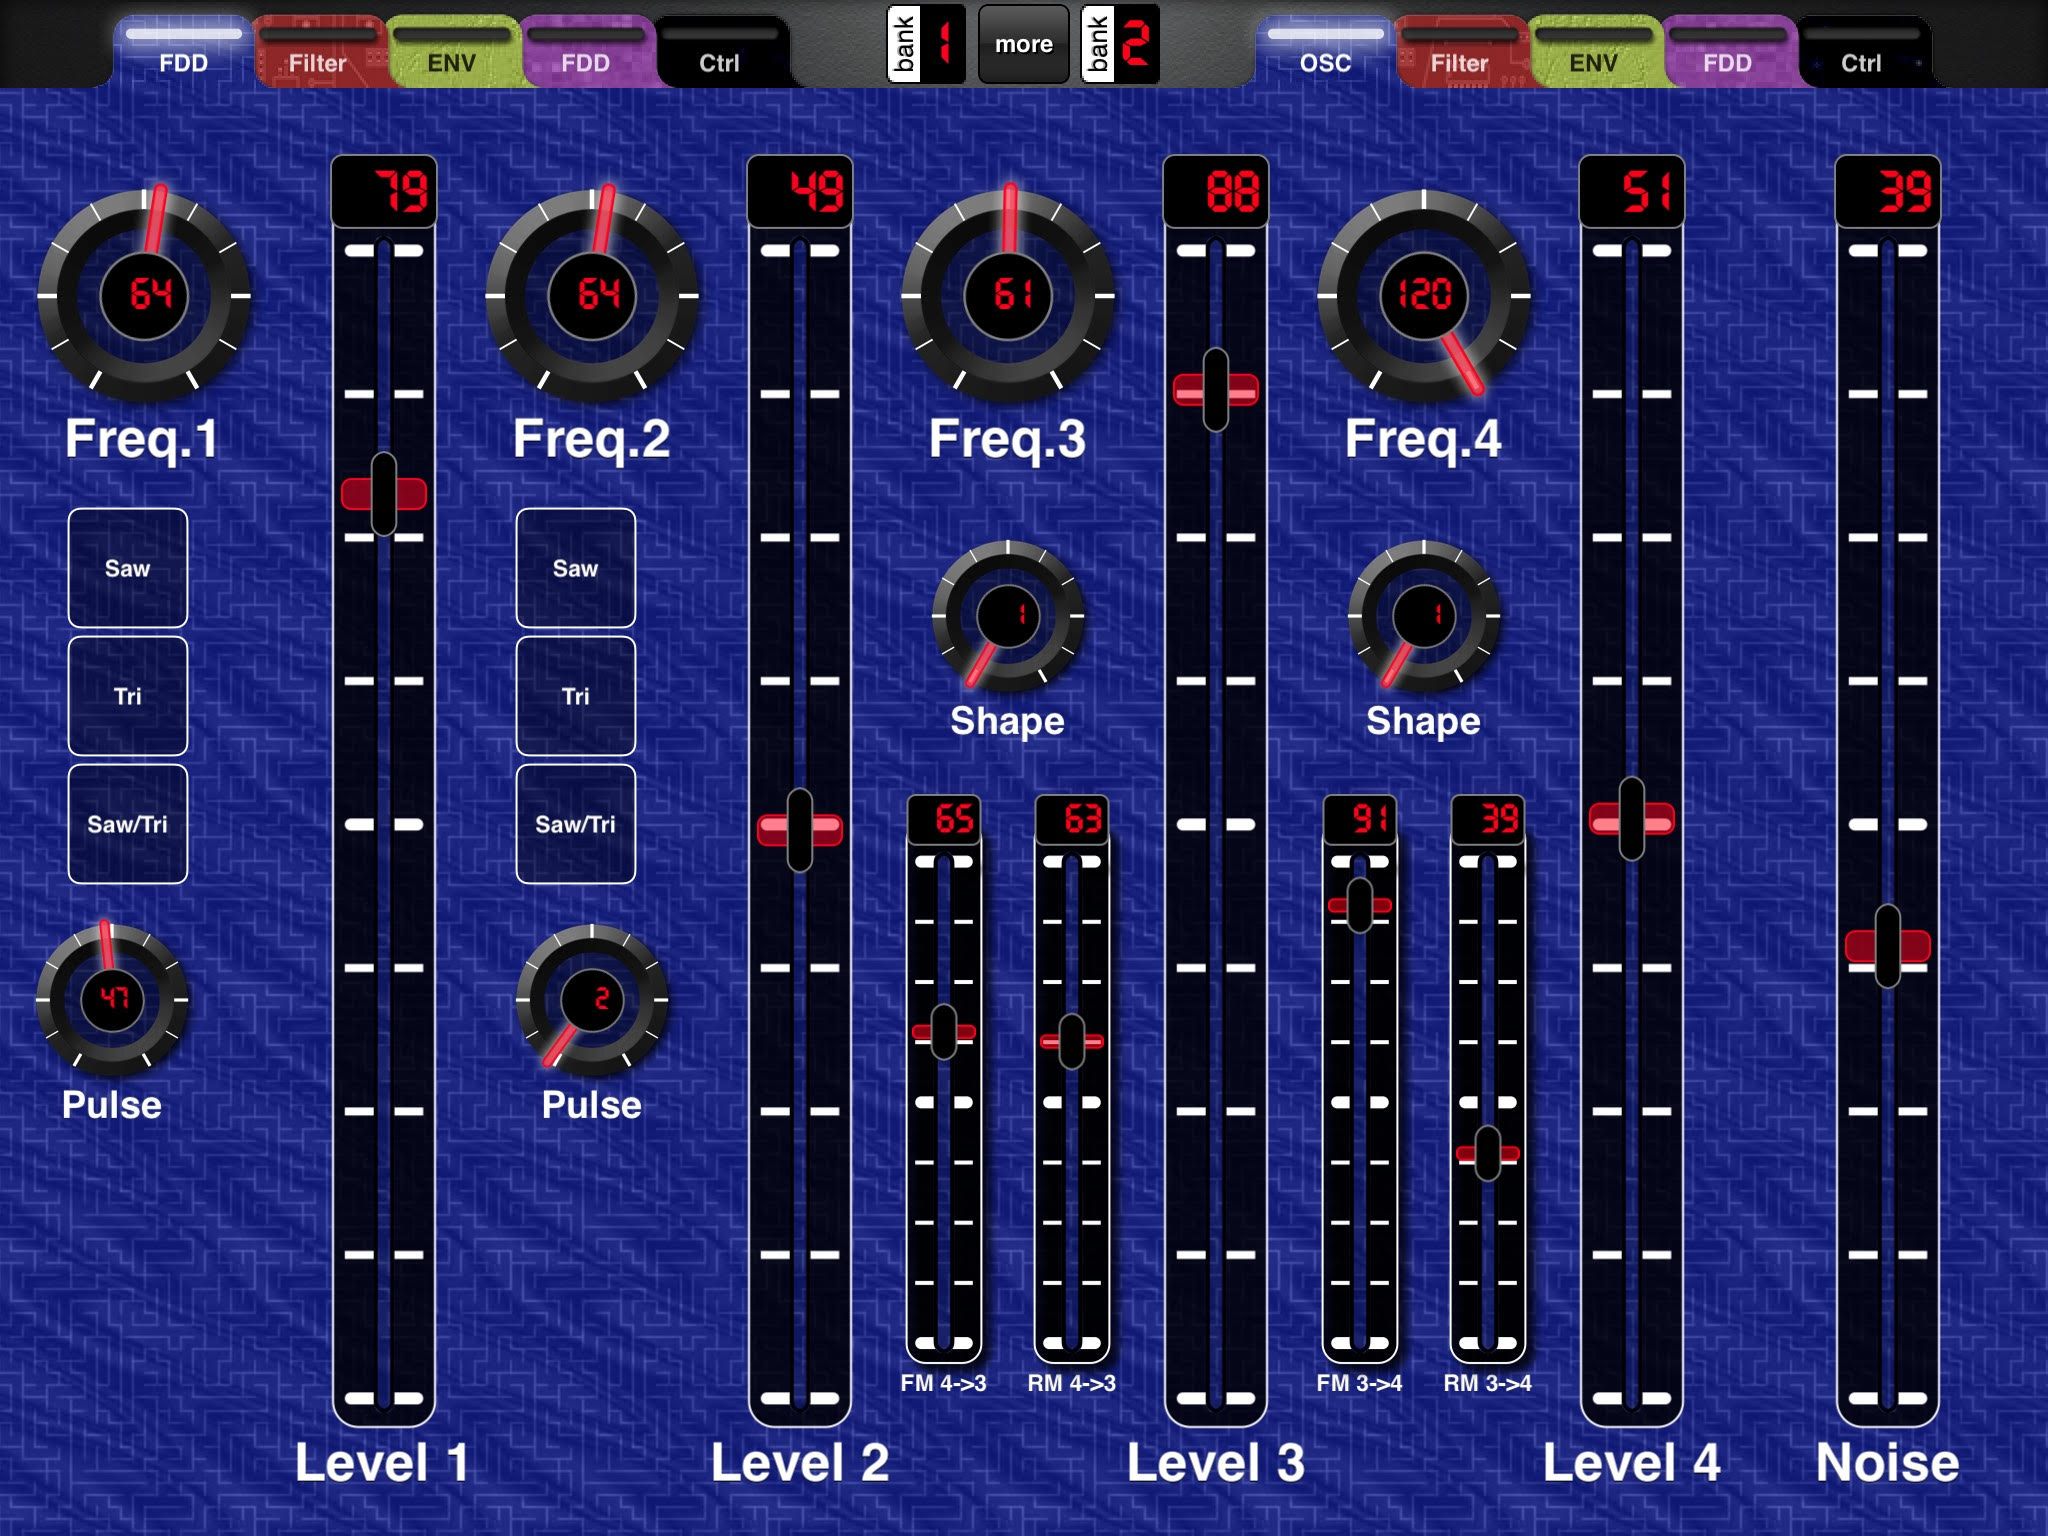2048x1536 pixels.
Task: Click the Level 4 value display reading 51
Action: click(x=1632, y=192)
